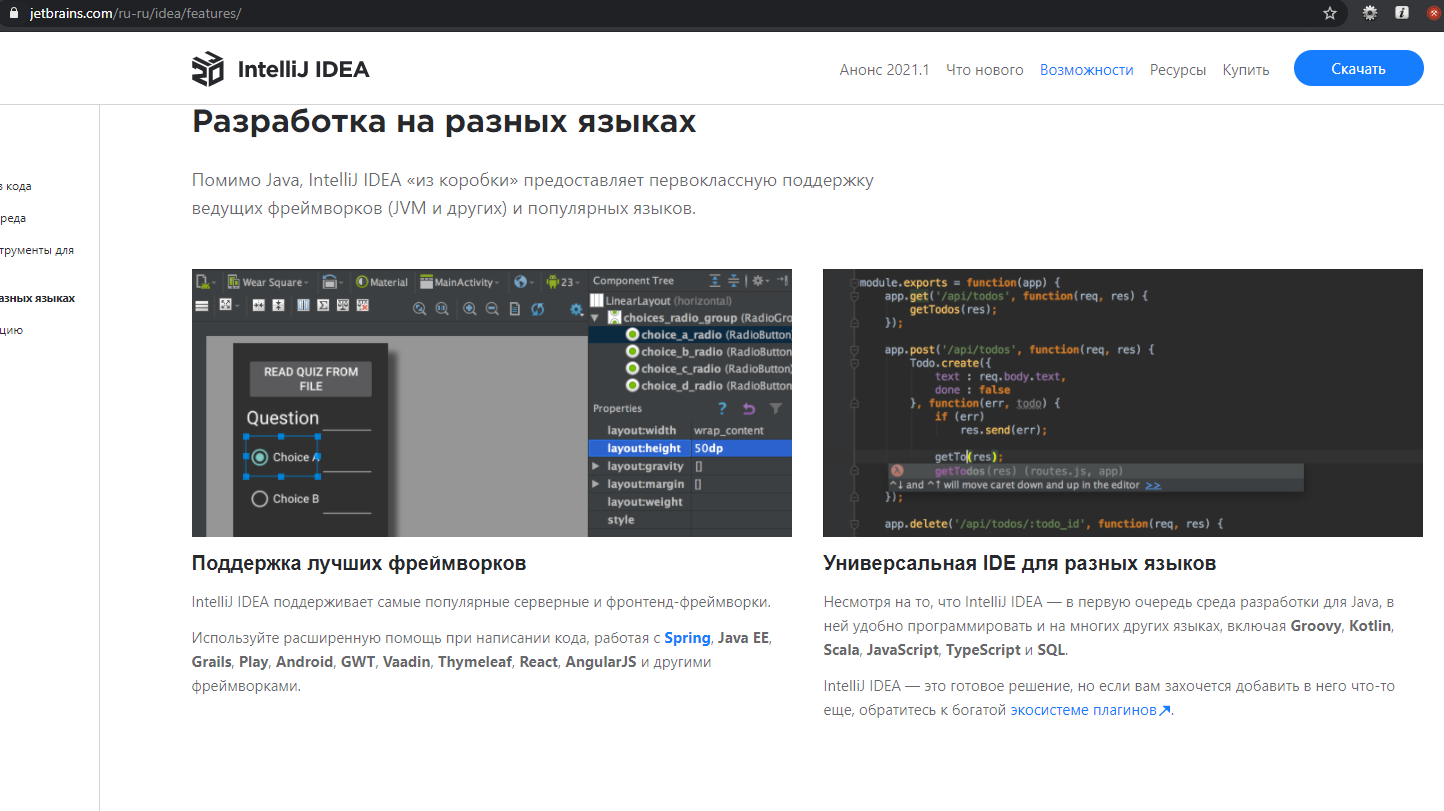Open the red extension icon in browser toolbar
The width and height of the screenshot is (1444, 811).
(x=1433, y=13)
